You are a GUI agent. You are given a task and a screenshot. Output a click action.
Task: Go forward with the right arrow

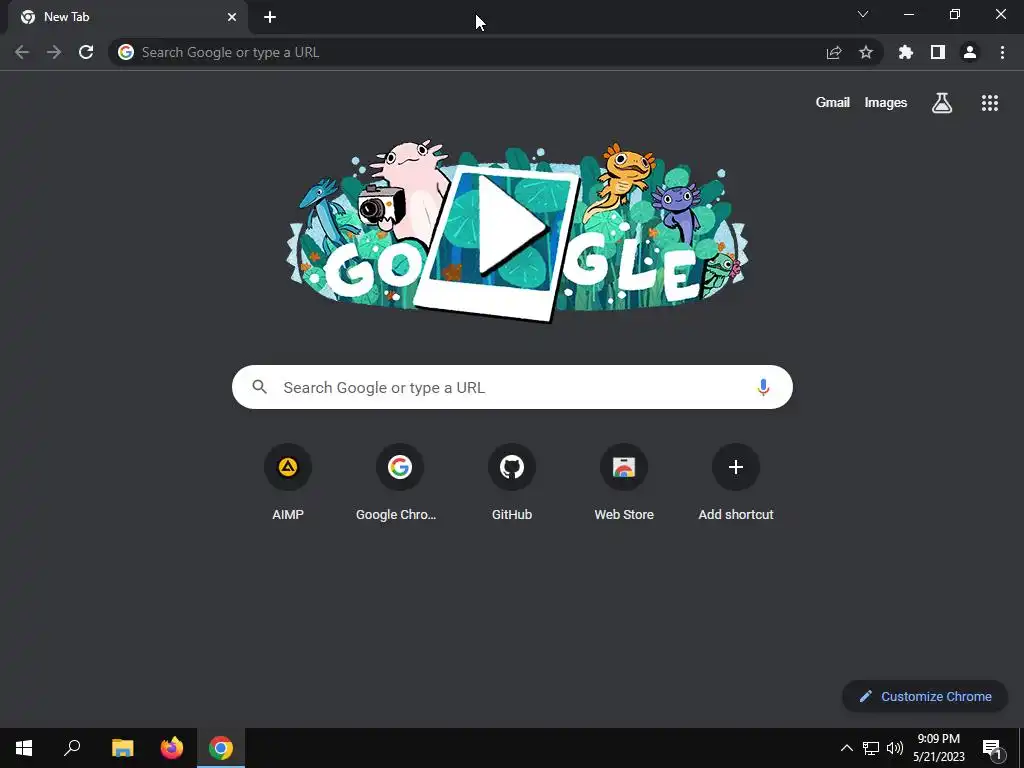[54, 52]
